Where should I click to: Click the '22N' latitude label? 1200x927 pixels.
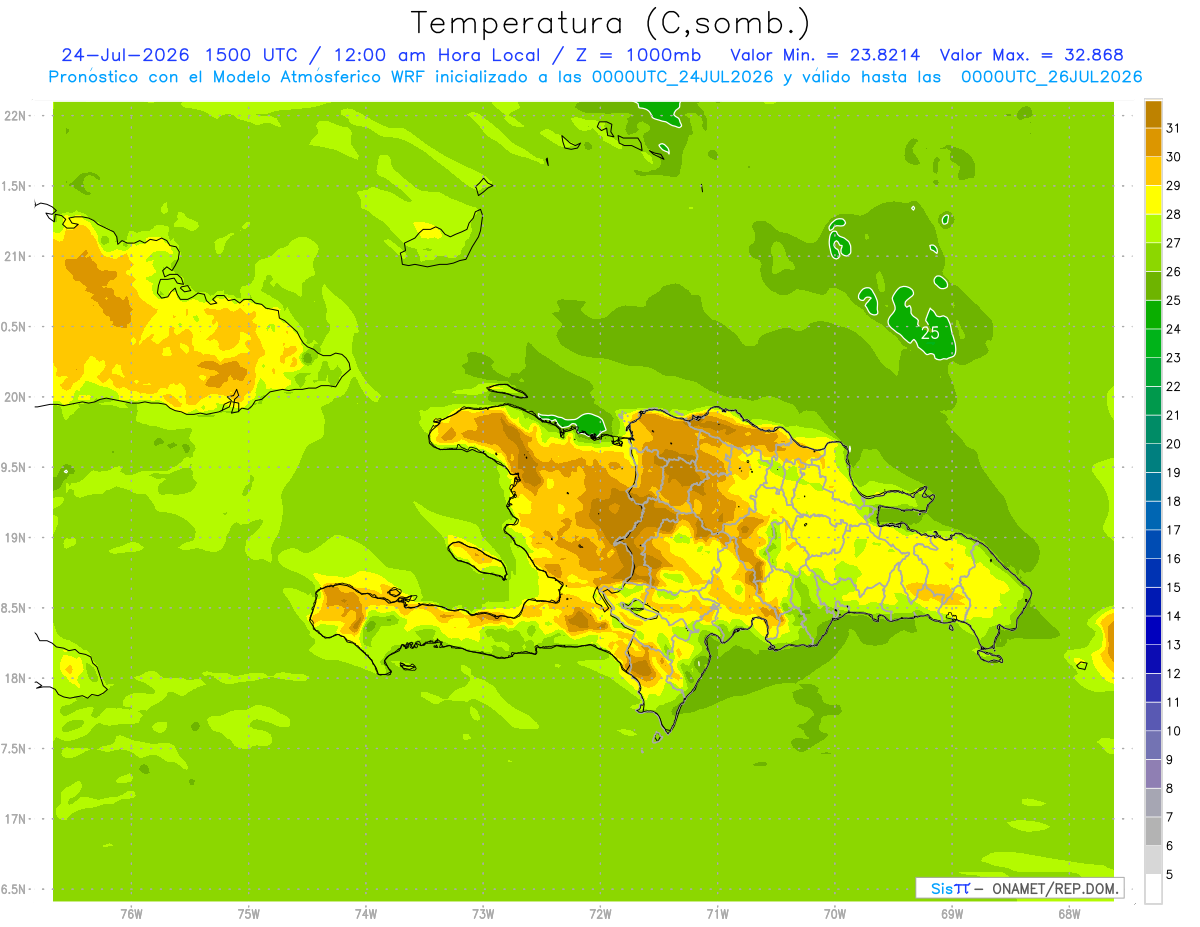coord(14,116)
